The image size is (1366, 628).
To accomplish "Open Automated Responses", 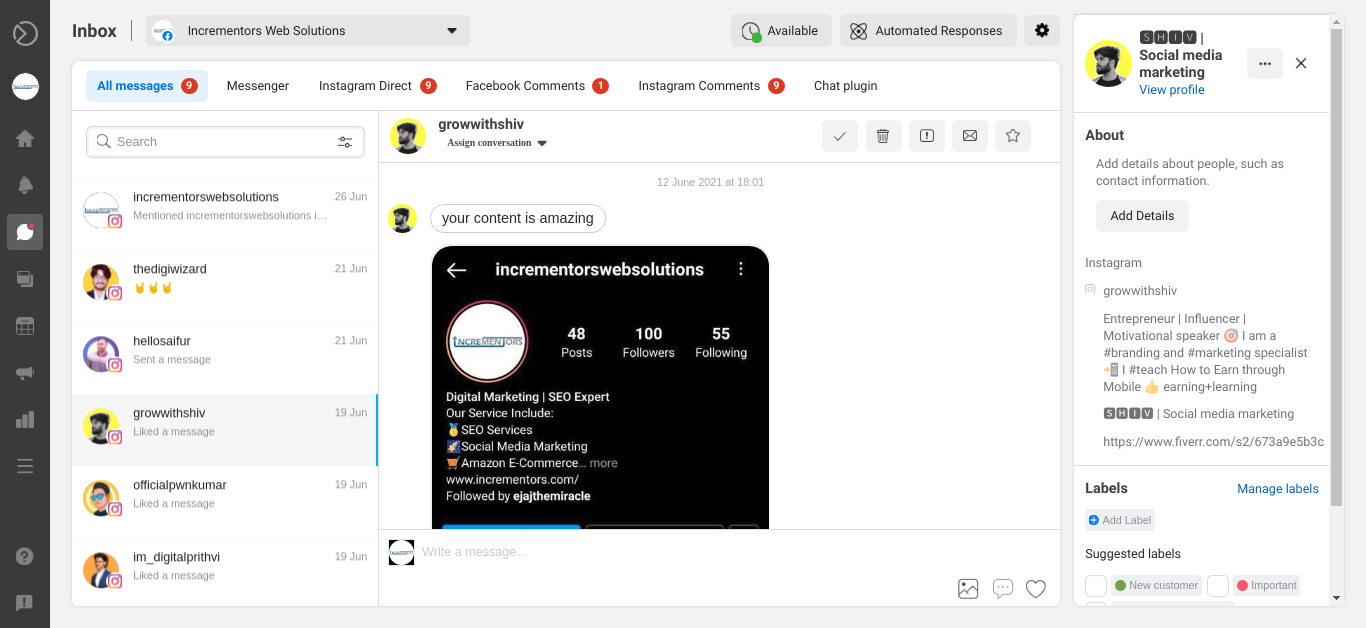I will coord(928,30).
